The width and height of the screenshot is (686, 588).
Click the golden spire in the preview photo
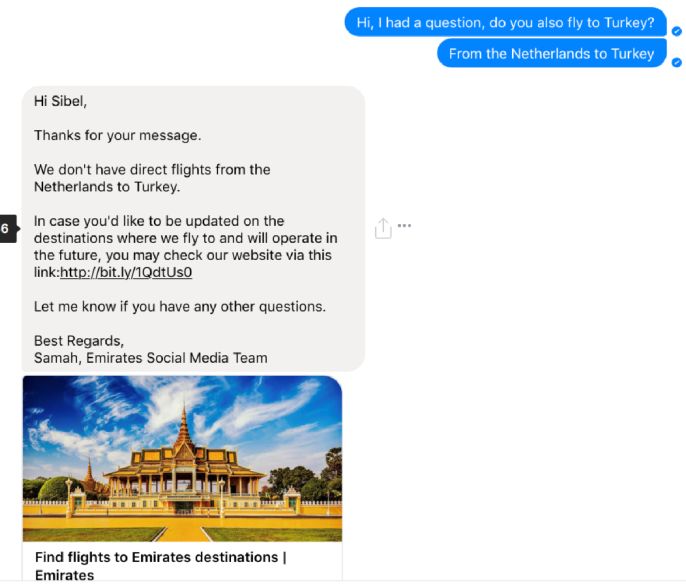click(x=184, y=427)
